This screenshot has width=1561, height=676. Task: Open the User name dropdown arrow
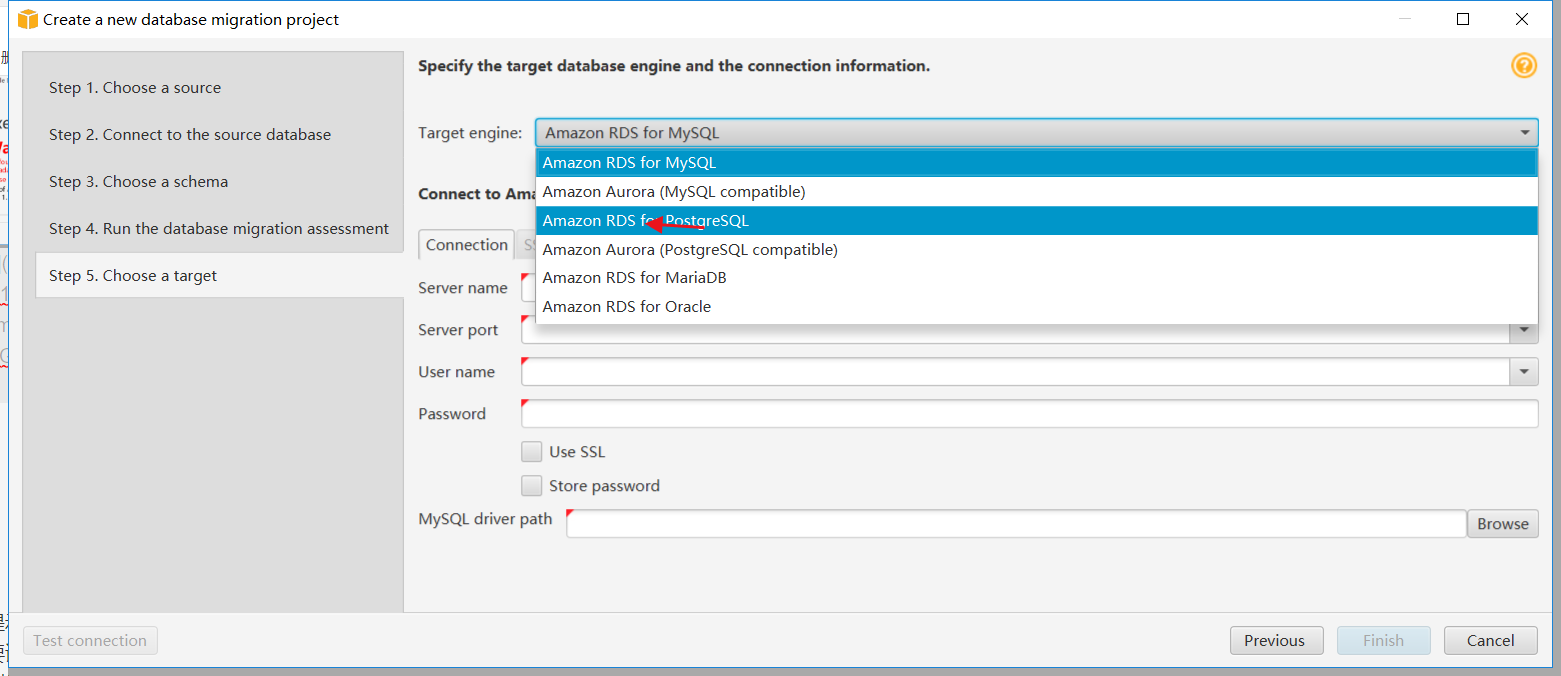point(1523,372)
